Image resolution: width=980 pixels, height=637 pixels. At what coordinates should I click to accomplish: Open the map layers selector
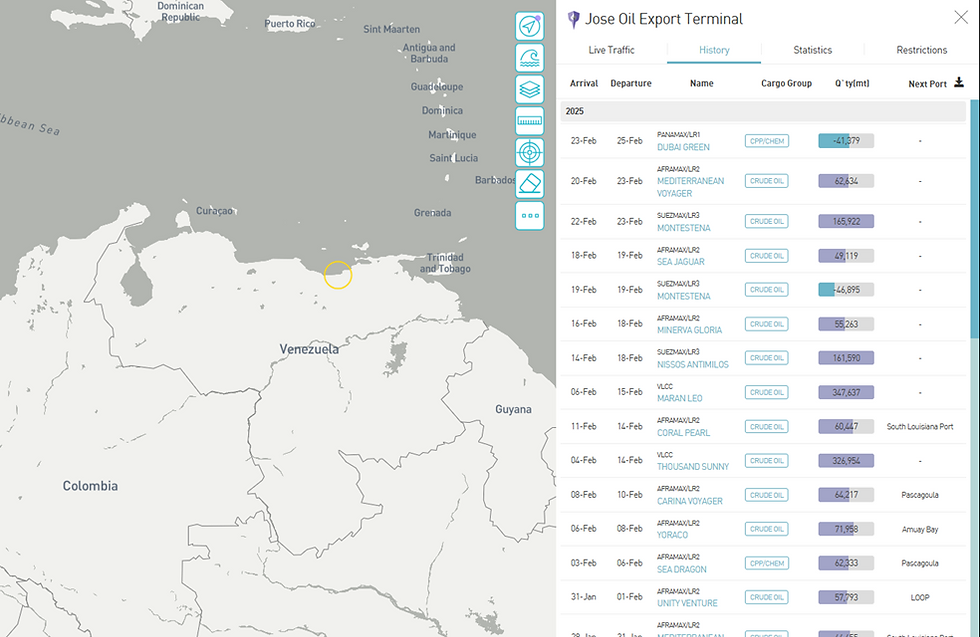529,88
